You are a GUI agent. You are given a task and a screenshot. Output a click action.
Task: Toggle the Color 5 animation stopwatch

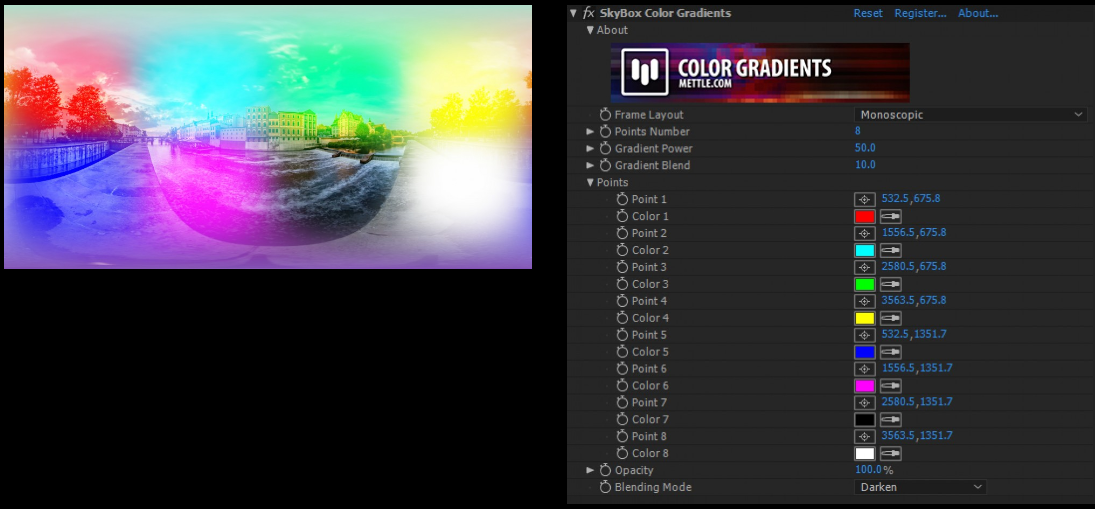623,352
